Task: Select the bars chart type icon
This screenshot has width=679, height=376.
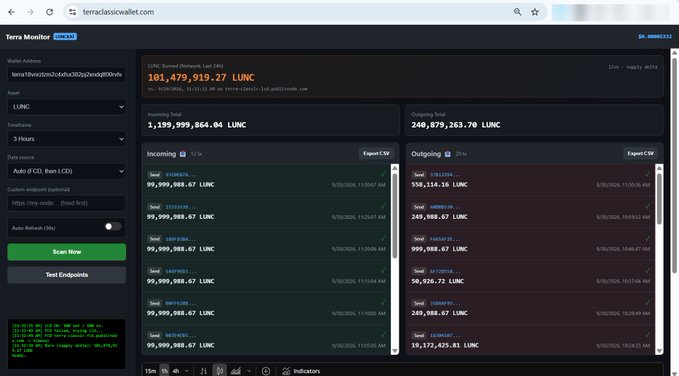Action: click(204, 371)
